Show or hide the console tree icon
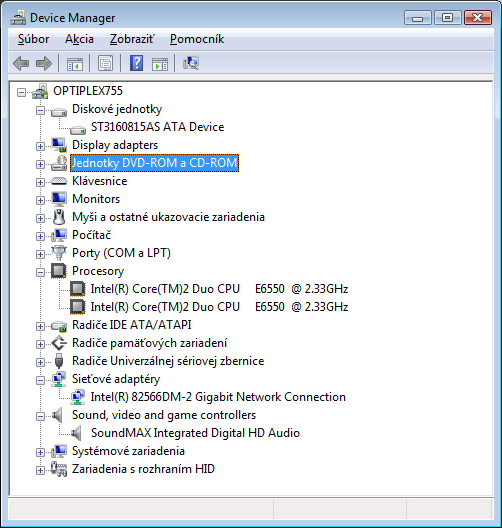Viewport: 502px width, 528px height. click(75, 63)
